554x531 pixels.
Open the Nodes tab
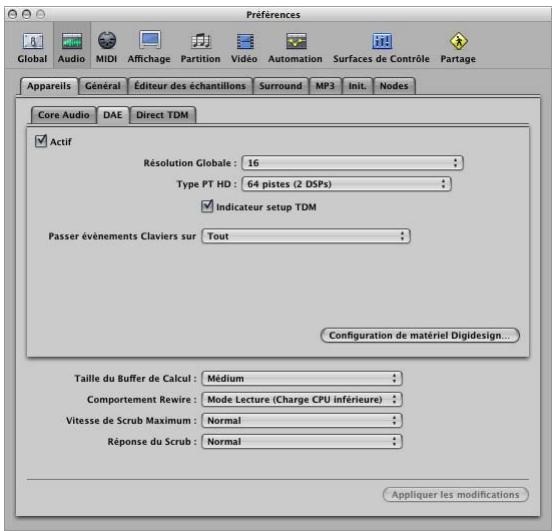(x=394, y=86)
